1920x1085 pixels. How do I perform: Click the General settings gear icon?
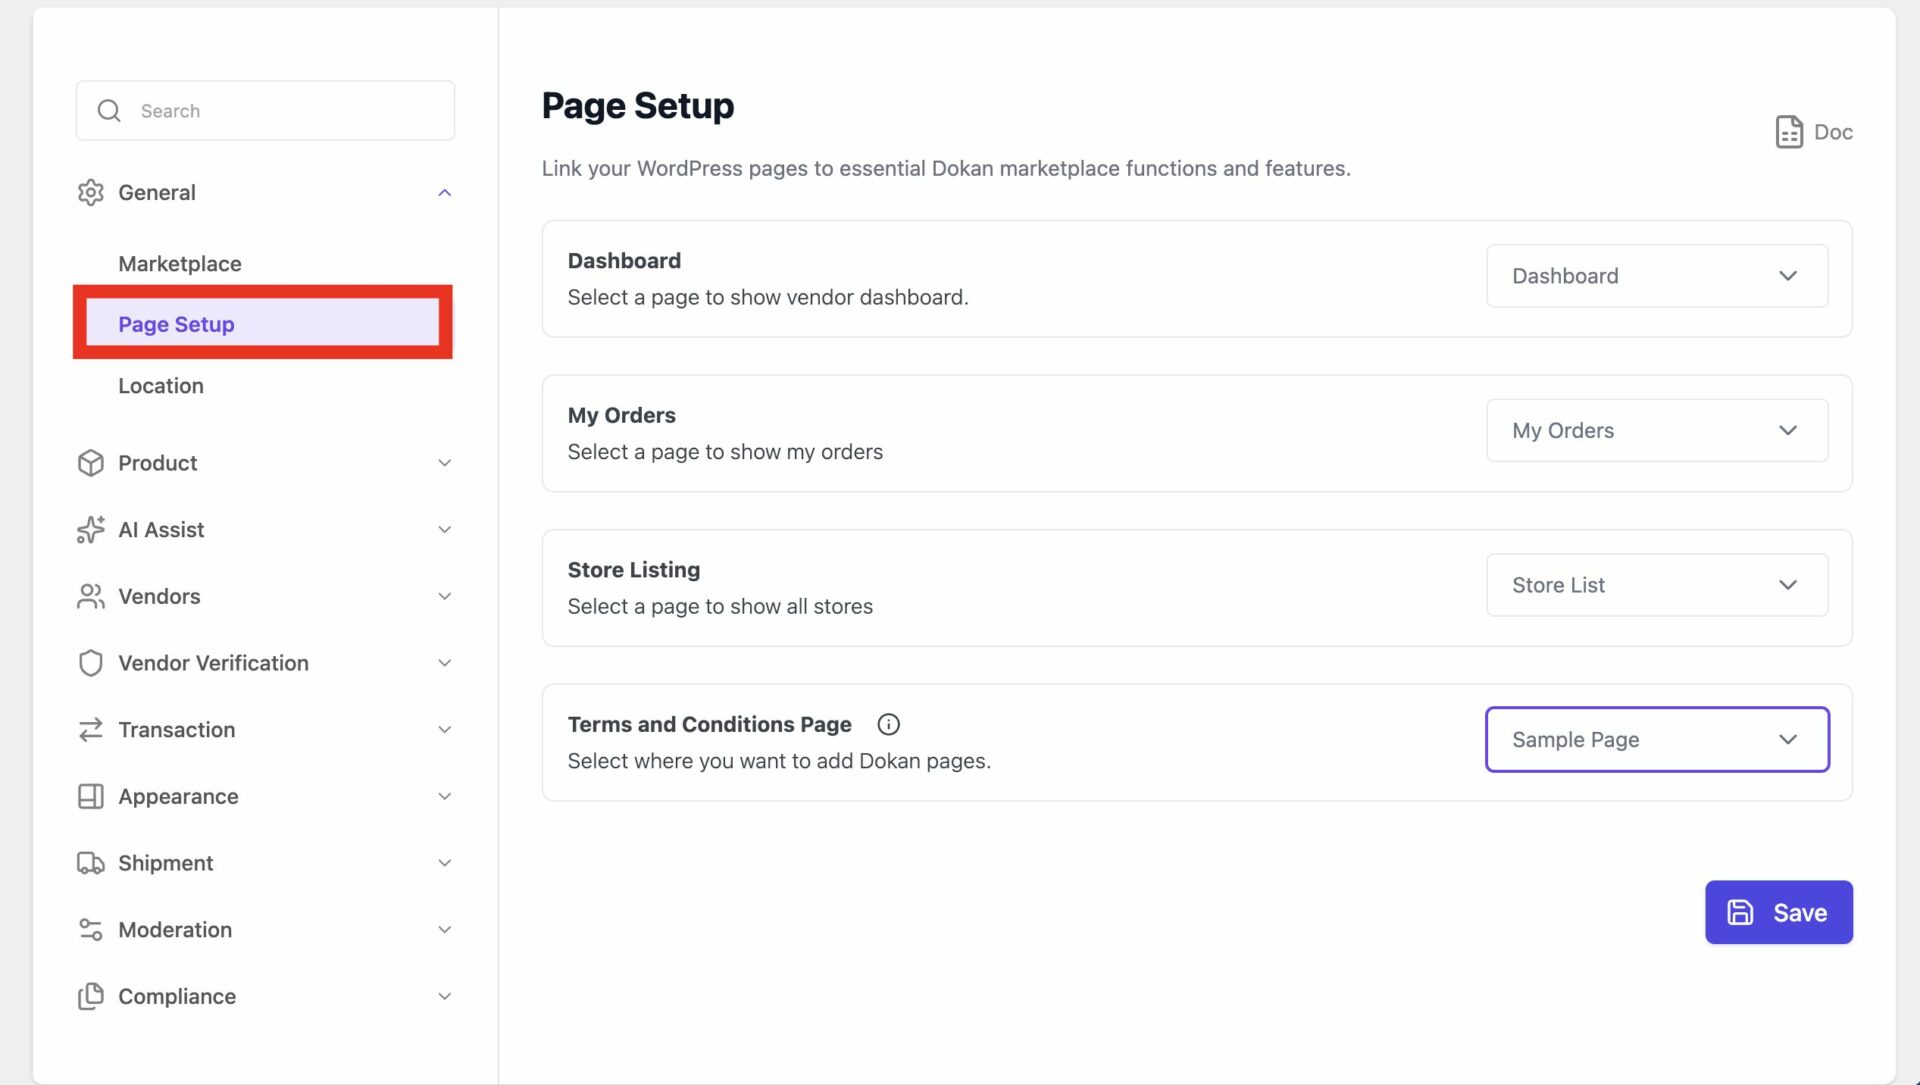(91, 192)
